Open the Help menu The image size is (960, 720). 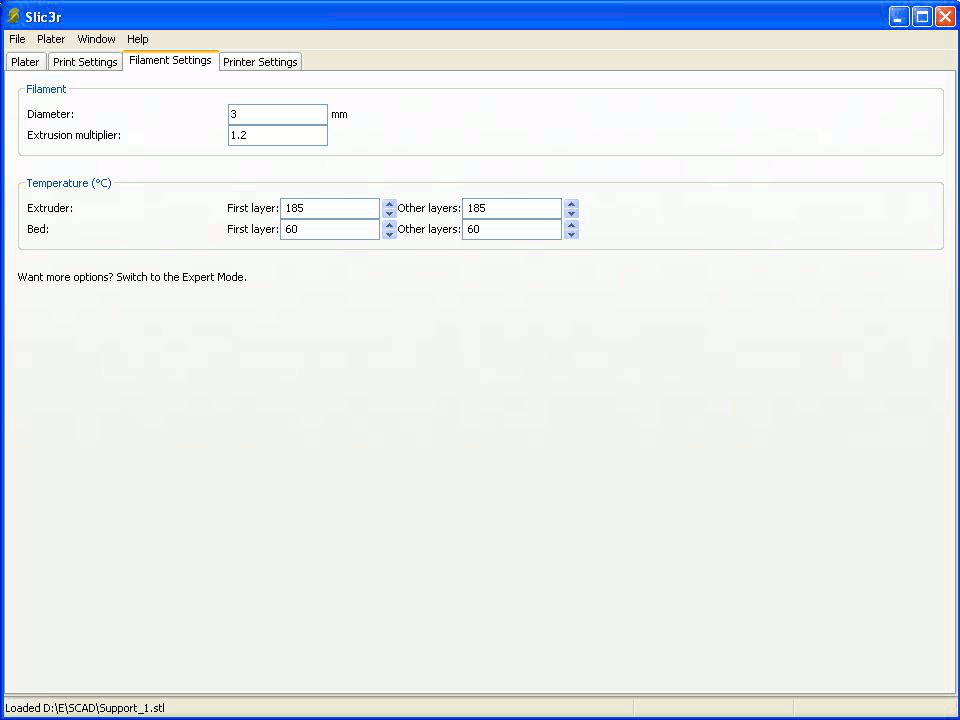coord(138,39)
